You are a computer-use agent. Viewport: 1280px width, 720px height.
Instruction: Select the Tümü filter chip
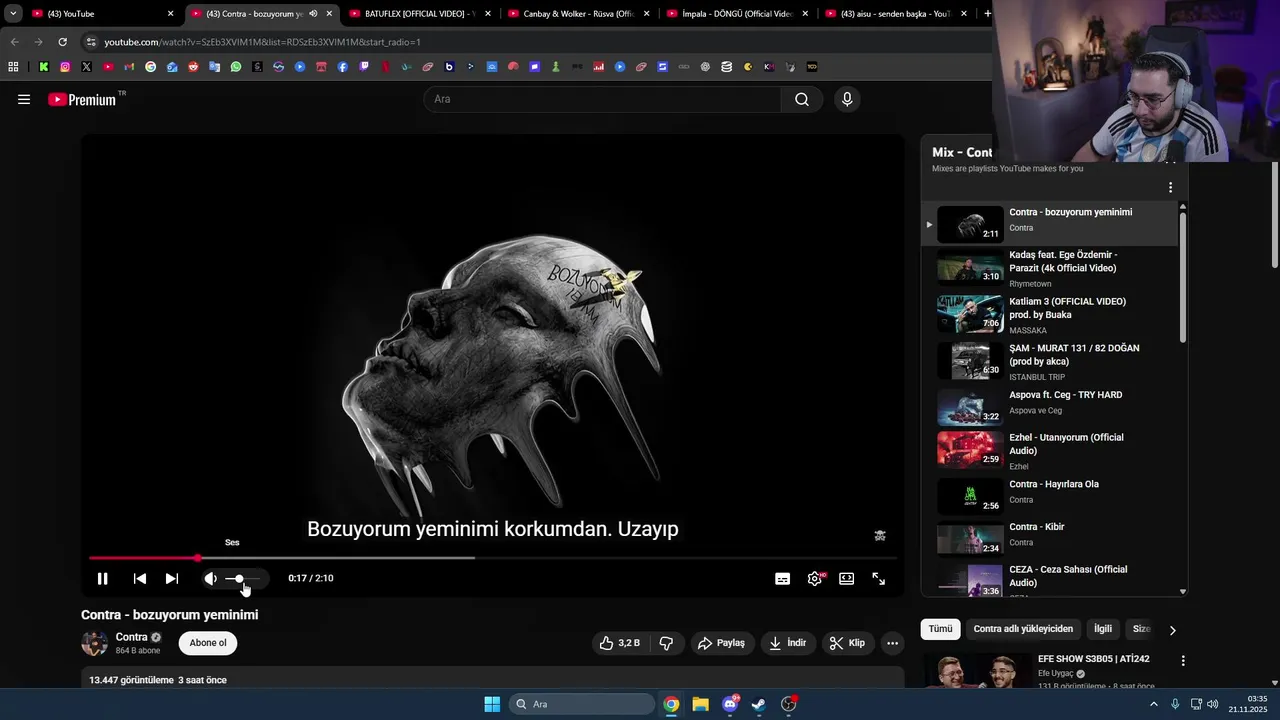(940, 629)
